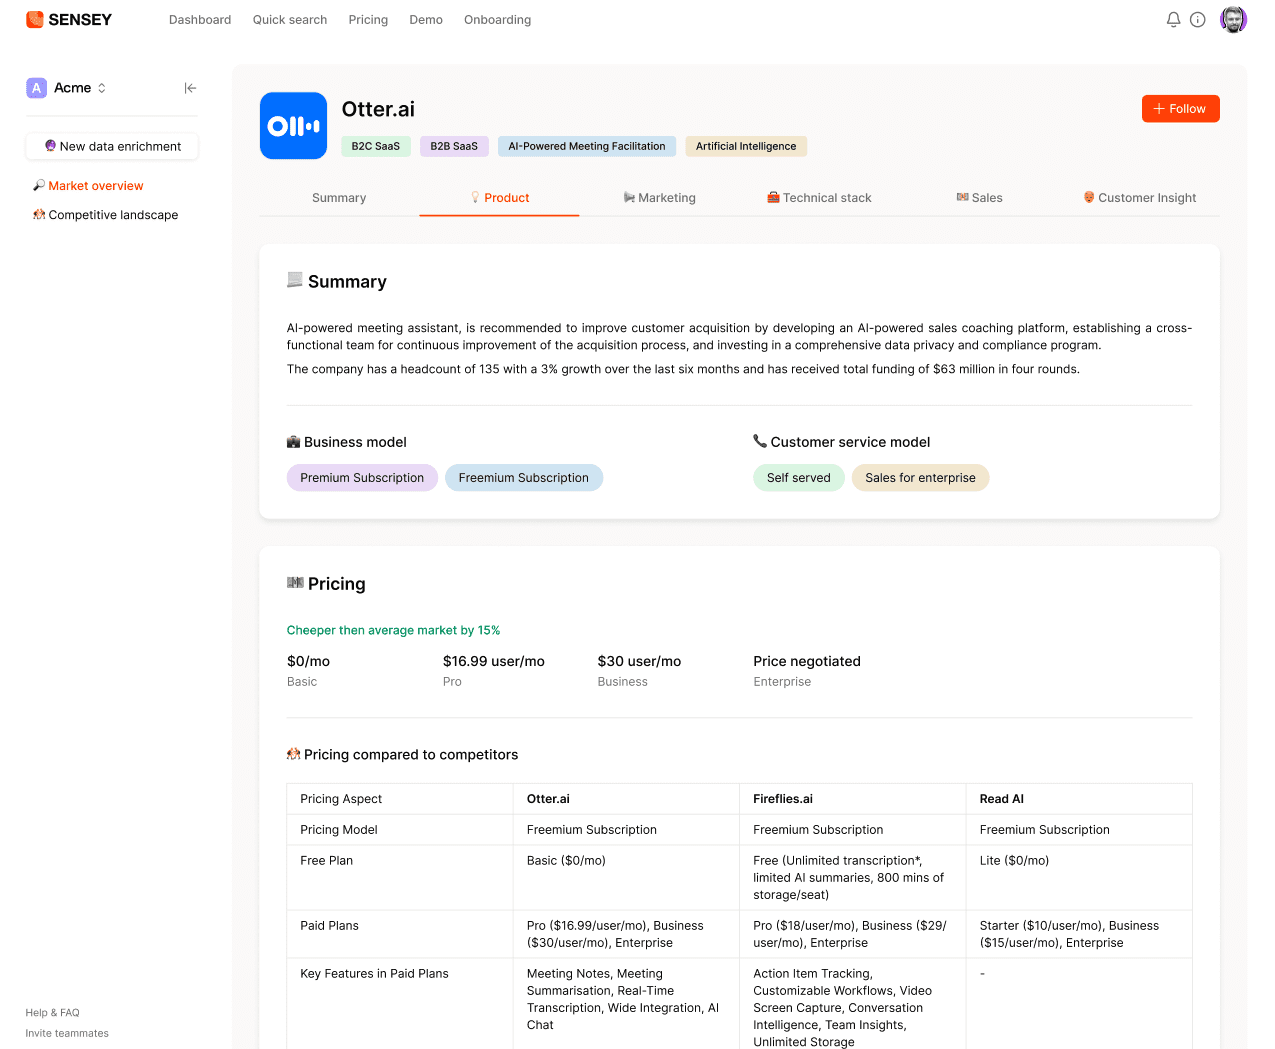Click the Acme workspace avatar icon
Screen dimensions: 1275x1049
(37, 88)
